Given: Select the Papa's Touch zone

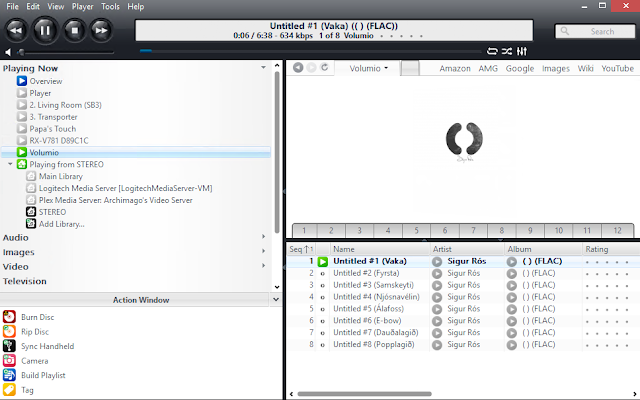Looking at the screenshot, I should (x=52, y=129).
